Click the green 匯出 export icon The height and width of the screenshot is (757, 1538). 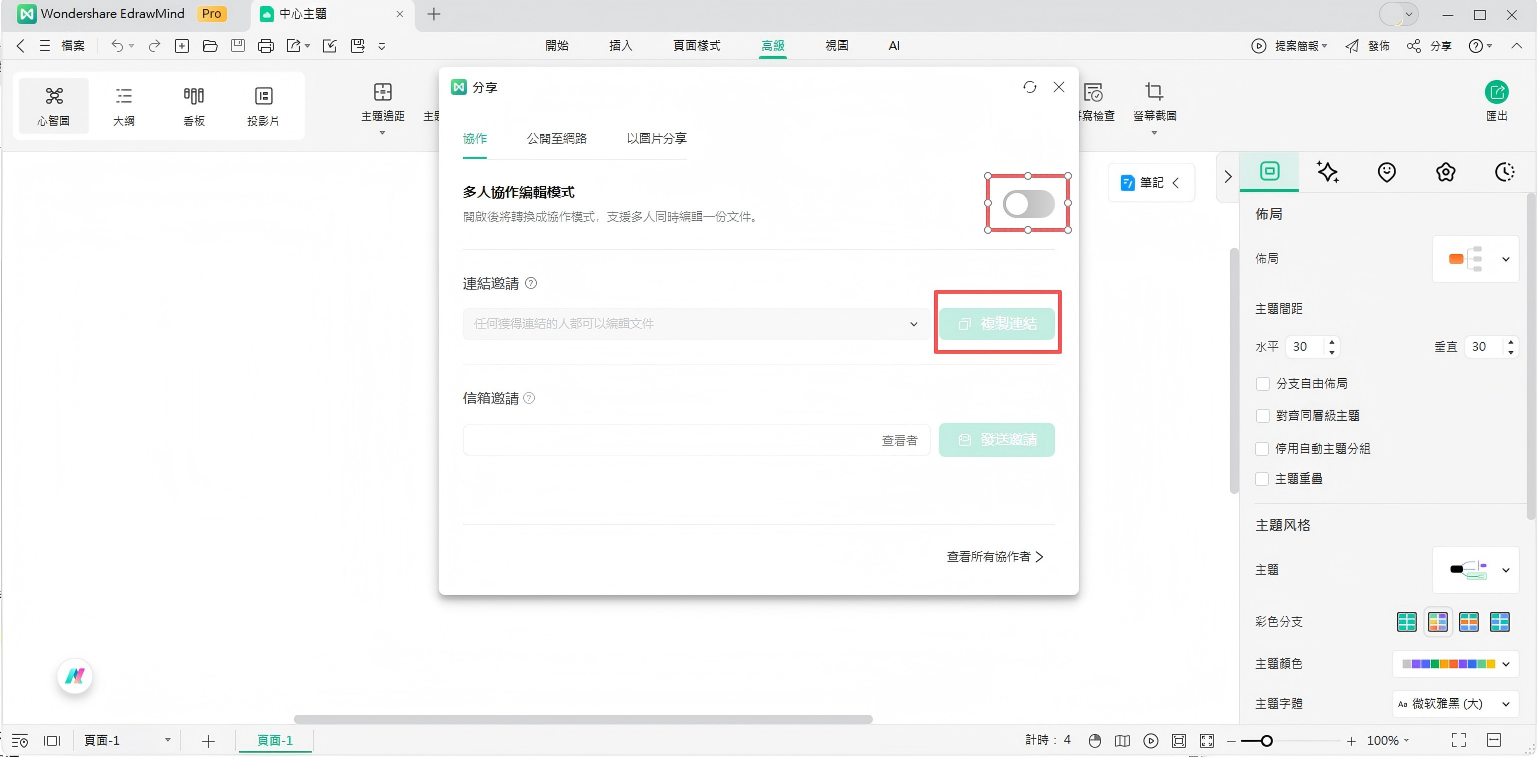tap(1496, 93)
